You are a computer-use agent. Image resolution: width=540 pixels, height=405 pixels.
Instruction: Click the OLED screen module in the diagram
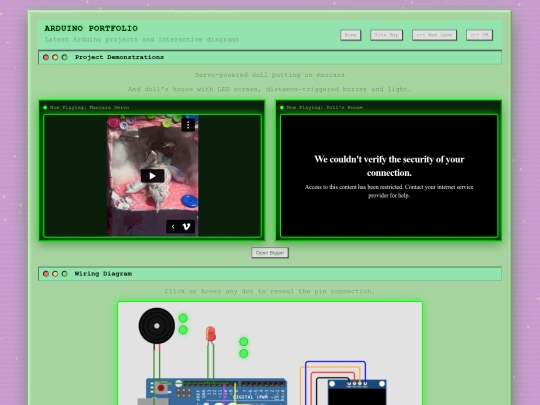tap(357, 392)
